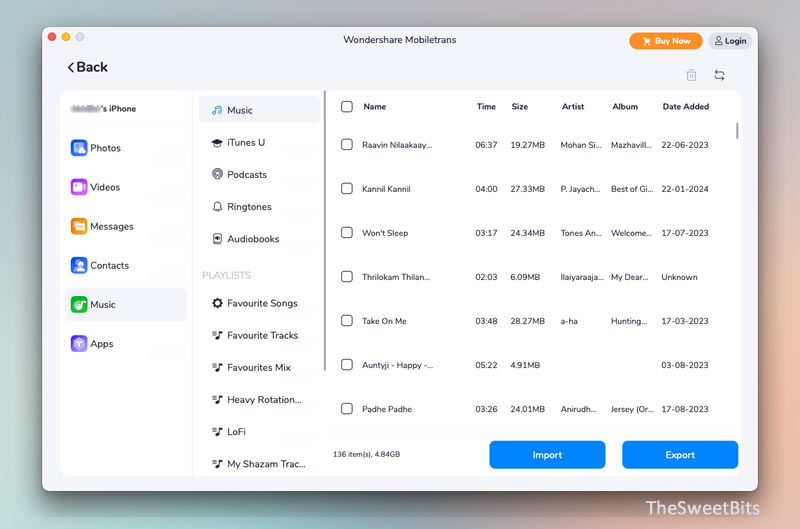This screenshot has height=529, width=800.
Task: Click the trash delete icon
Action: pos(691,75)
